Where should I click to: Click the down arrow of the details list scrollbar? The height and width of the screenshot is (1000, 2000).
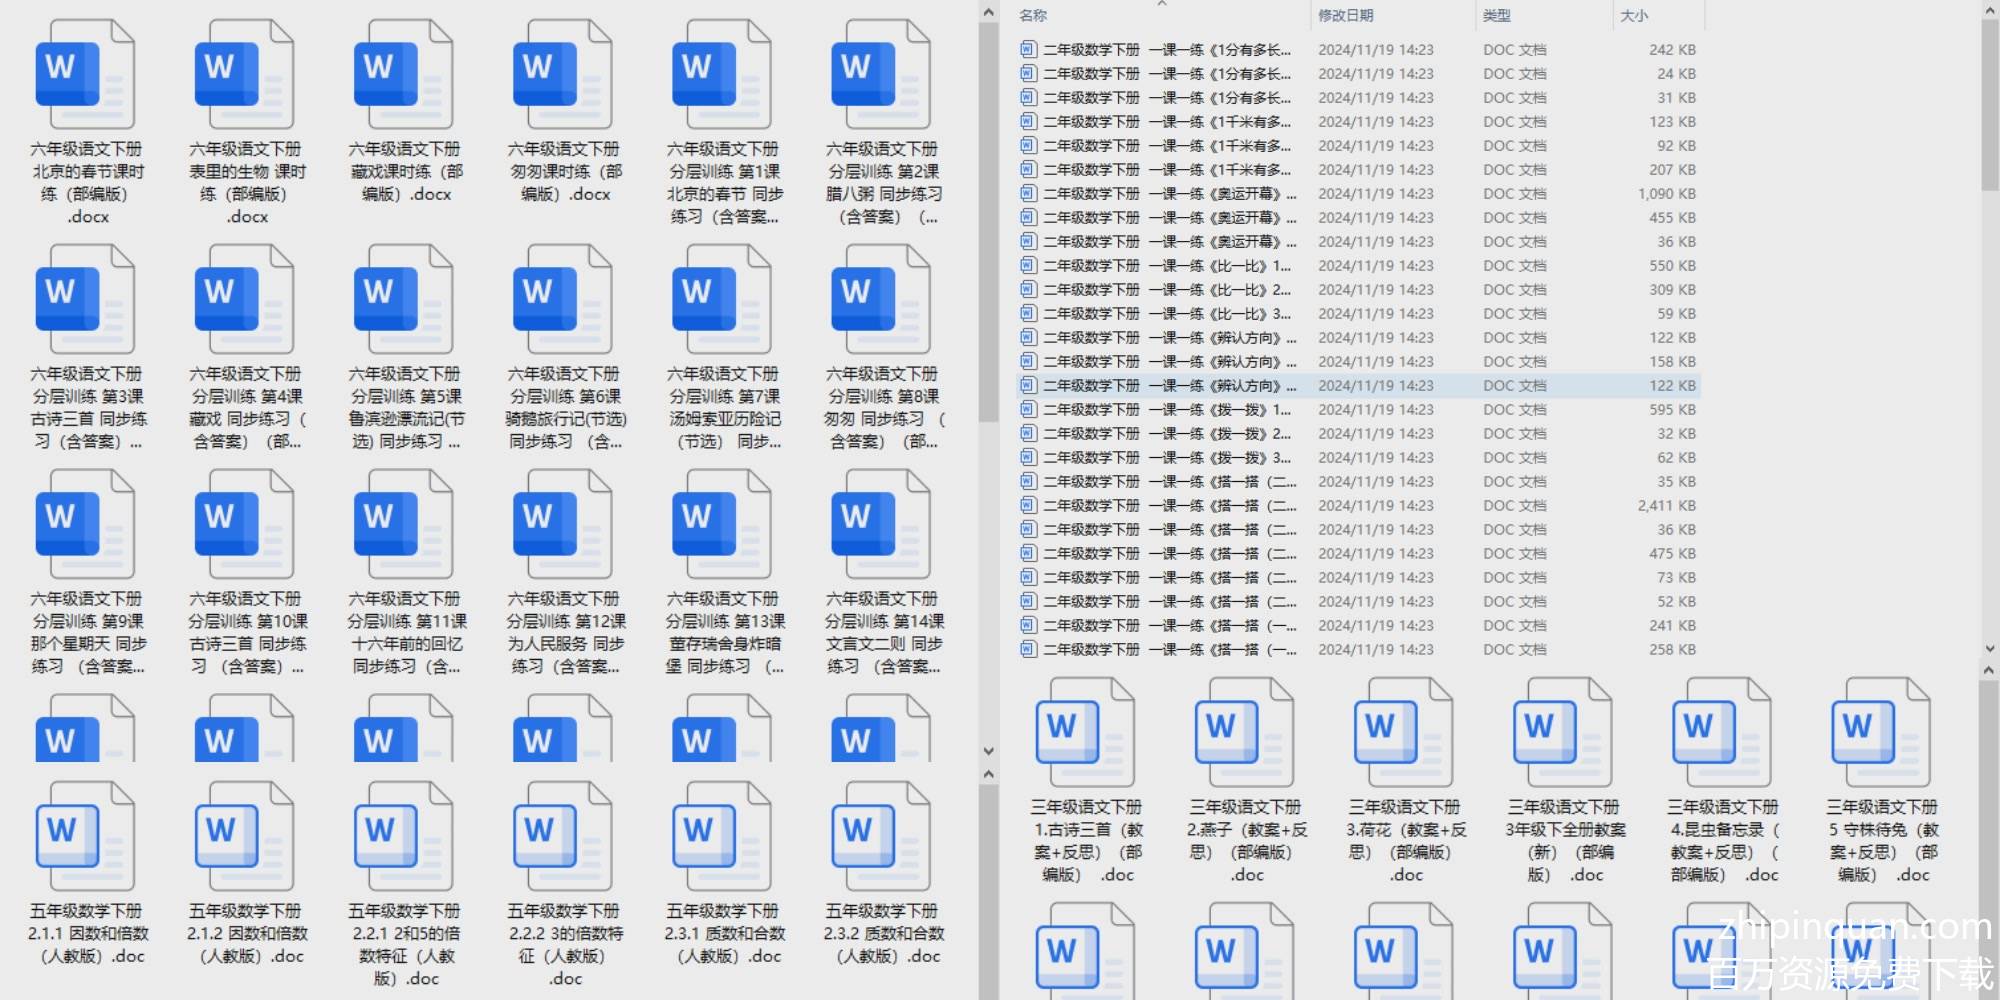1989,649
